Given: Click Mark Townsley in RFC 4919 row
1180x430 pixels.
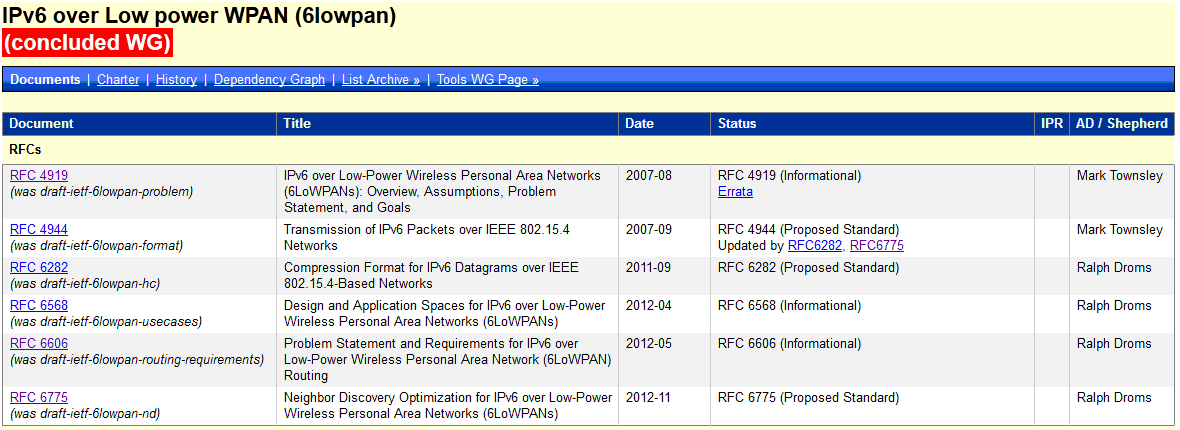Looking at the screenshot, I should click(1120, 175).
